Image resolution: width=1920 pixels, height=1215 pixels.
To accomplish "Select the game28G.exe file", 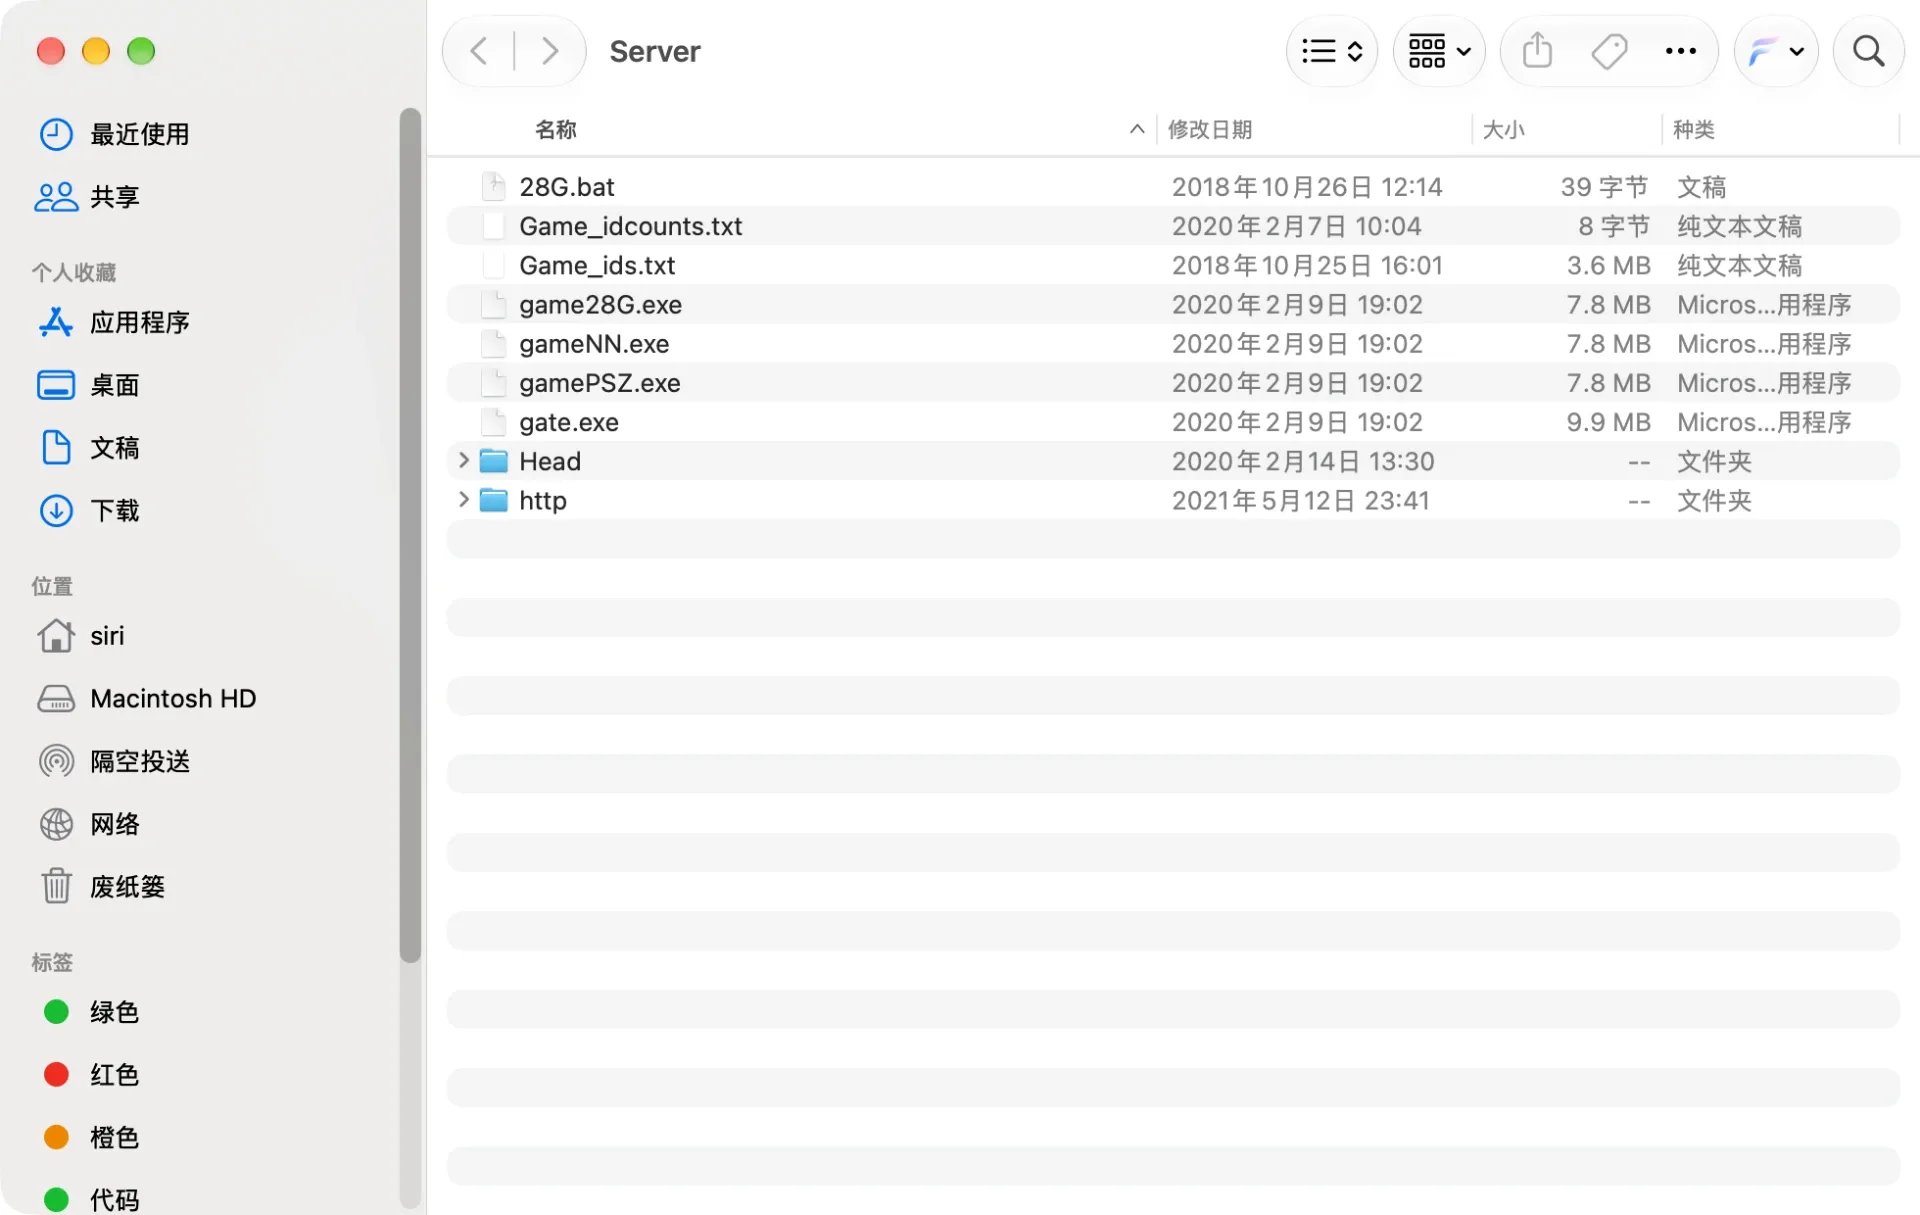I will 1172,304.
